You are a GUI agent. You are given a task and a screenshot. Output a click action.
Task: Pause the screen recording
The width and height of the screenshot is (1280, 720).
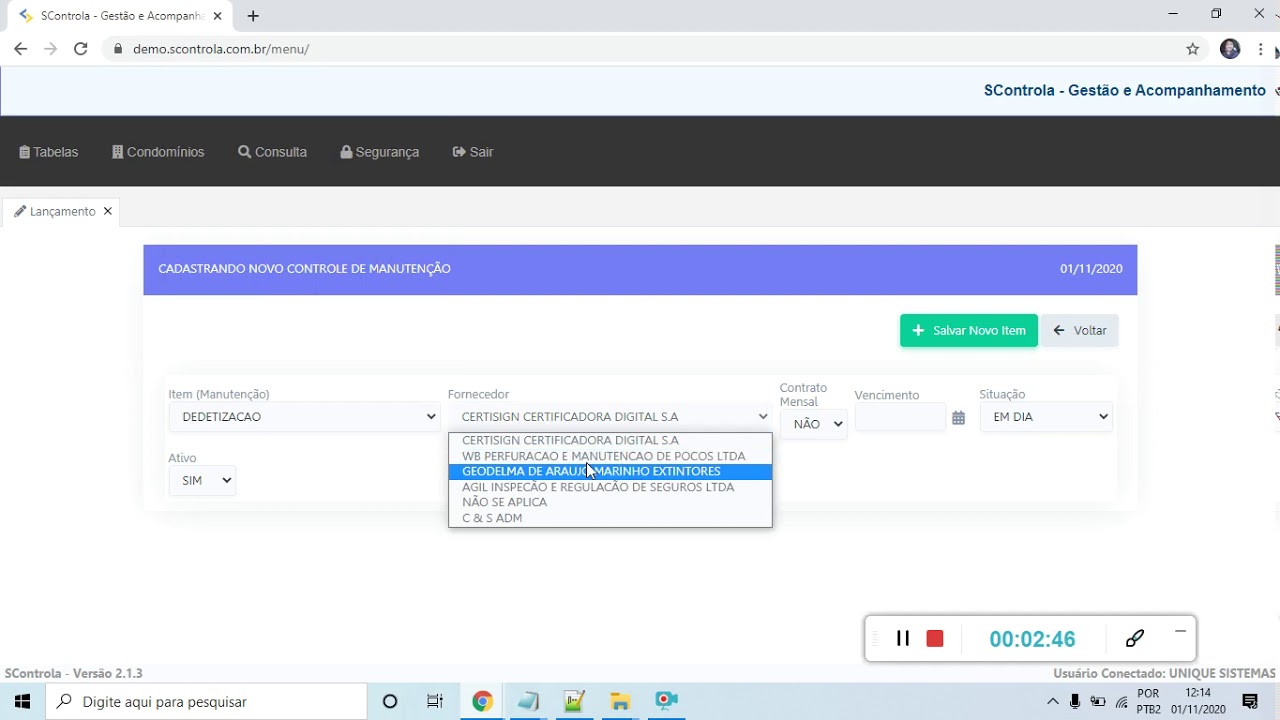tap(903, 638)
